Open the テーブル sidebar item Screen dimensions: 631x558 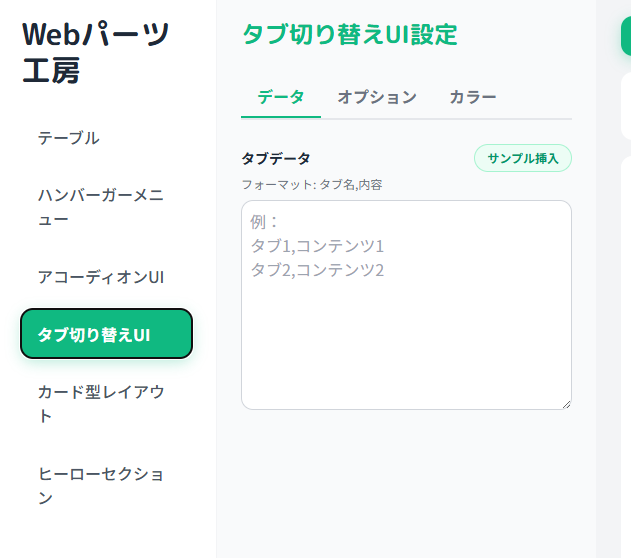[69, 138]
